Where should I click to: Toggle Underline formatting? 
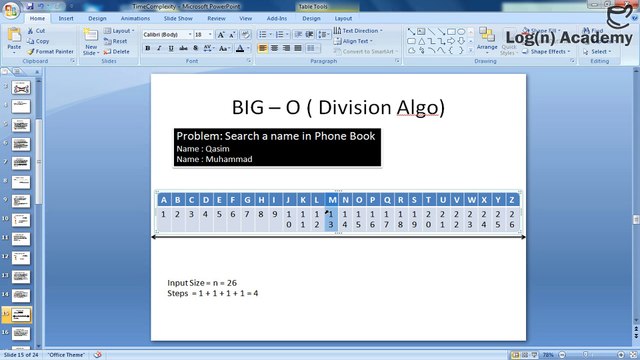(171, 48)
